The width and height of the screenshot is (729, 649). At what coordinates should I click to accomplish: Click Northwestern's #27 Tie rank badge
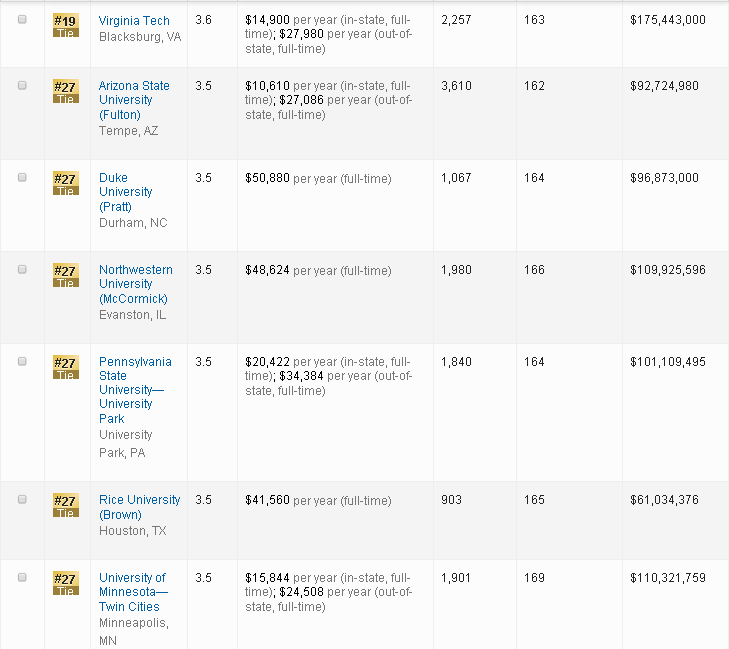[x=65, y=275]
